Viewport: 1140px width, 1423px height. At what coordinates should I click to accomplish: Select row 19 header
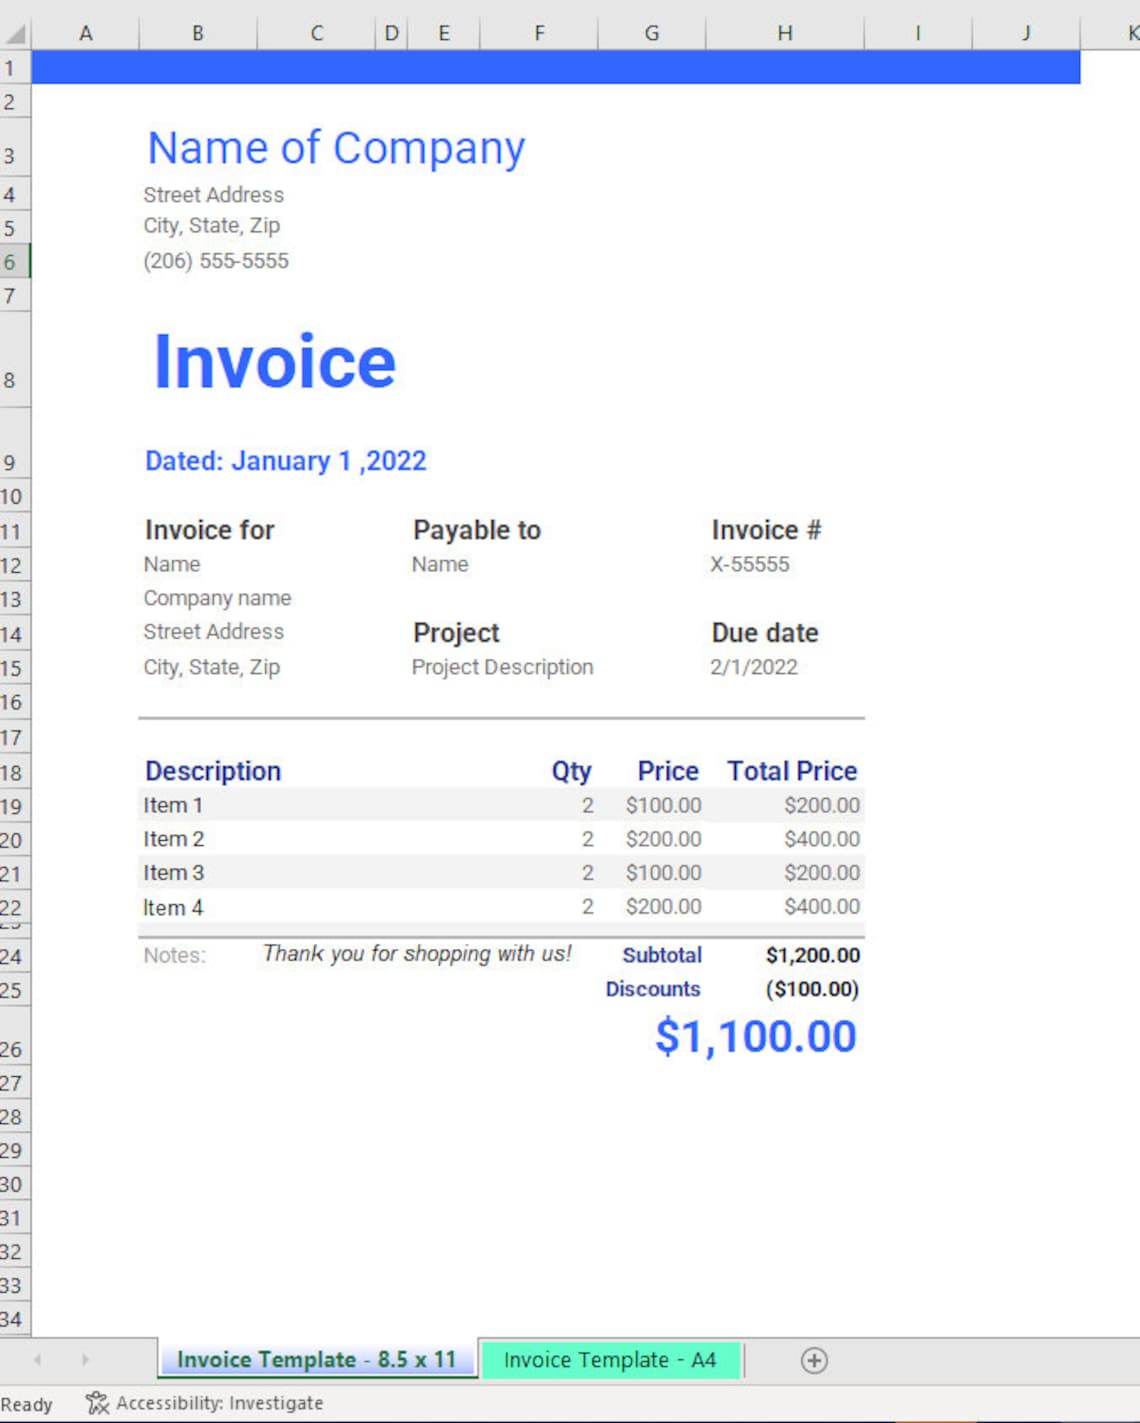click(14, 805)
